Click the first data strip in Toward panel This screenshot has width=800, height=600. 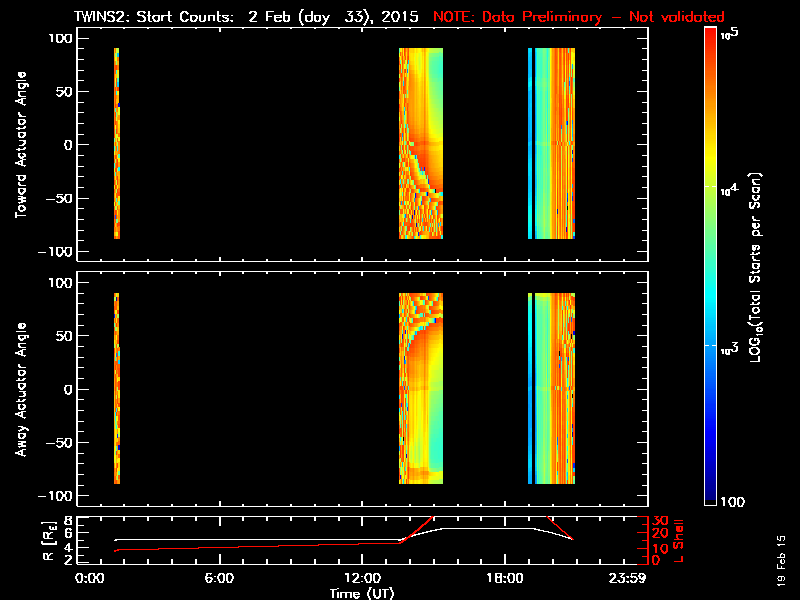coord(117,143)
